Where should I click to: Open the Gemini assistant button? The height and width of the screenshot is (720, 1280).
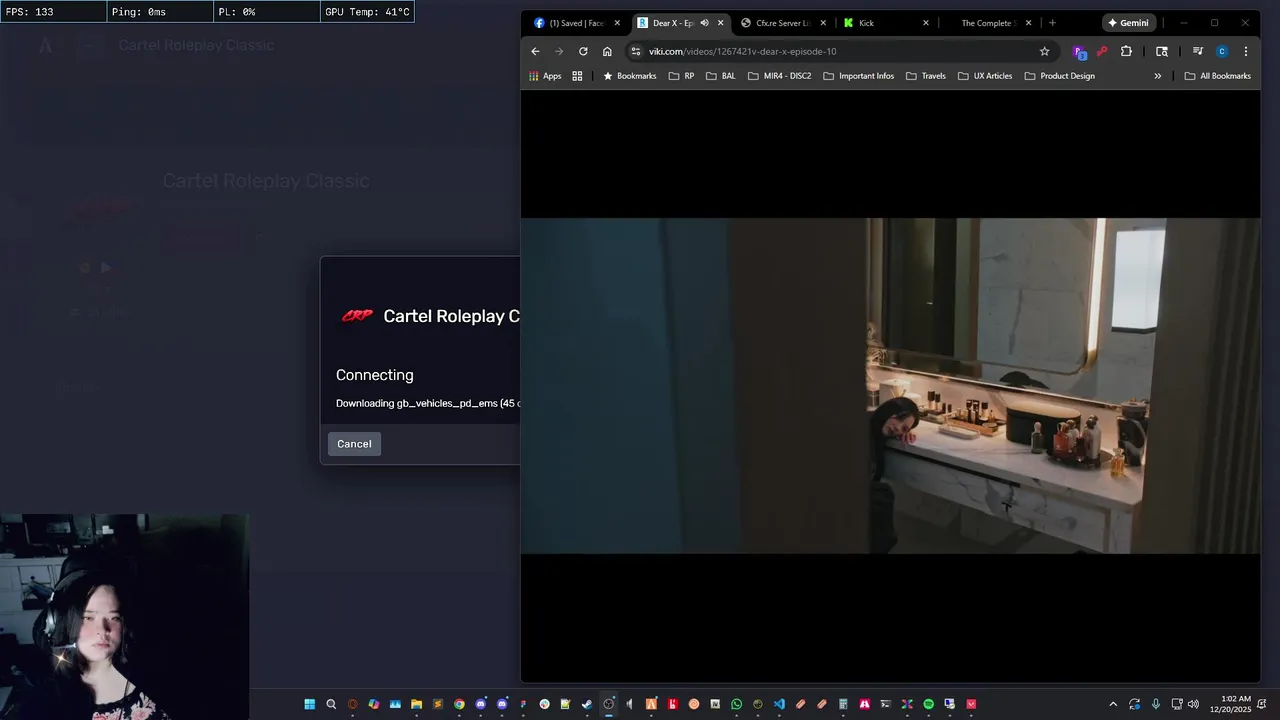1129,23
